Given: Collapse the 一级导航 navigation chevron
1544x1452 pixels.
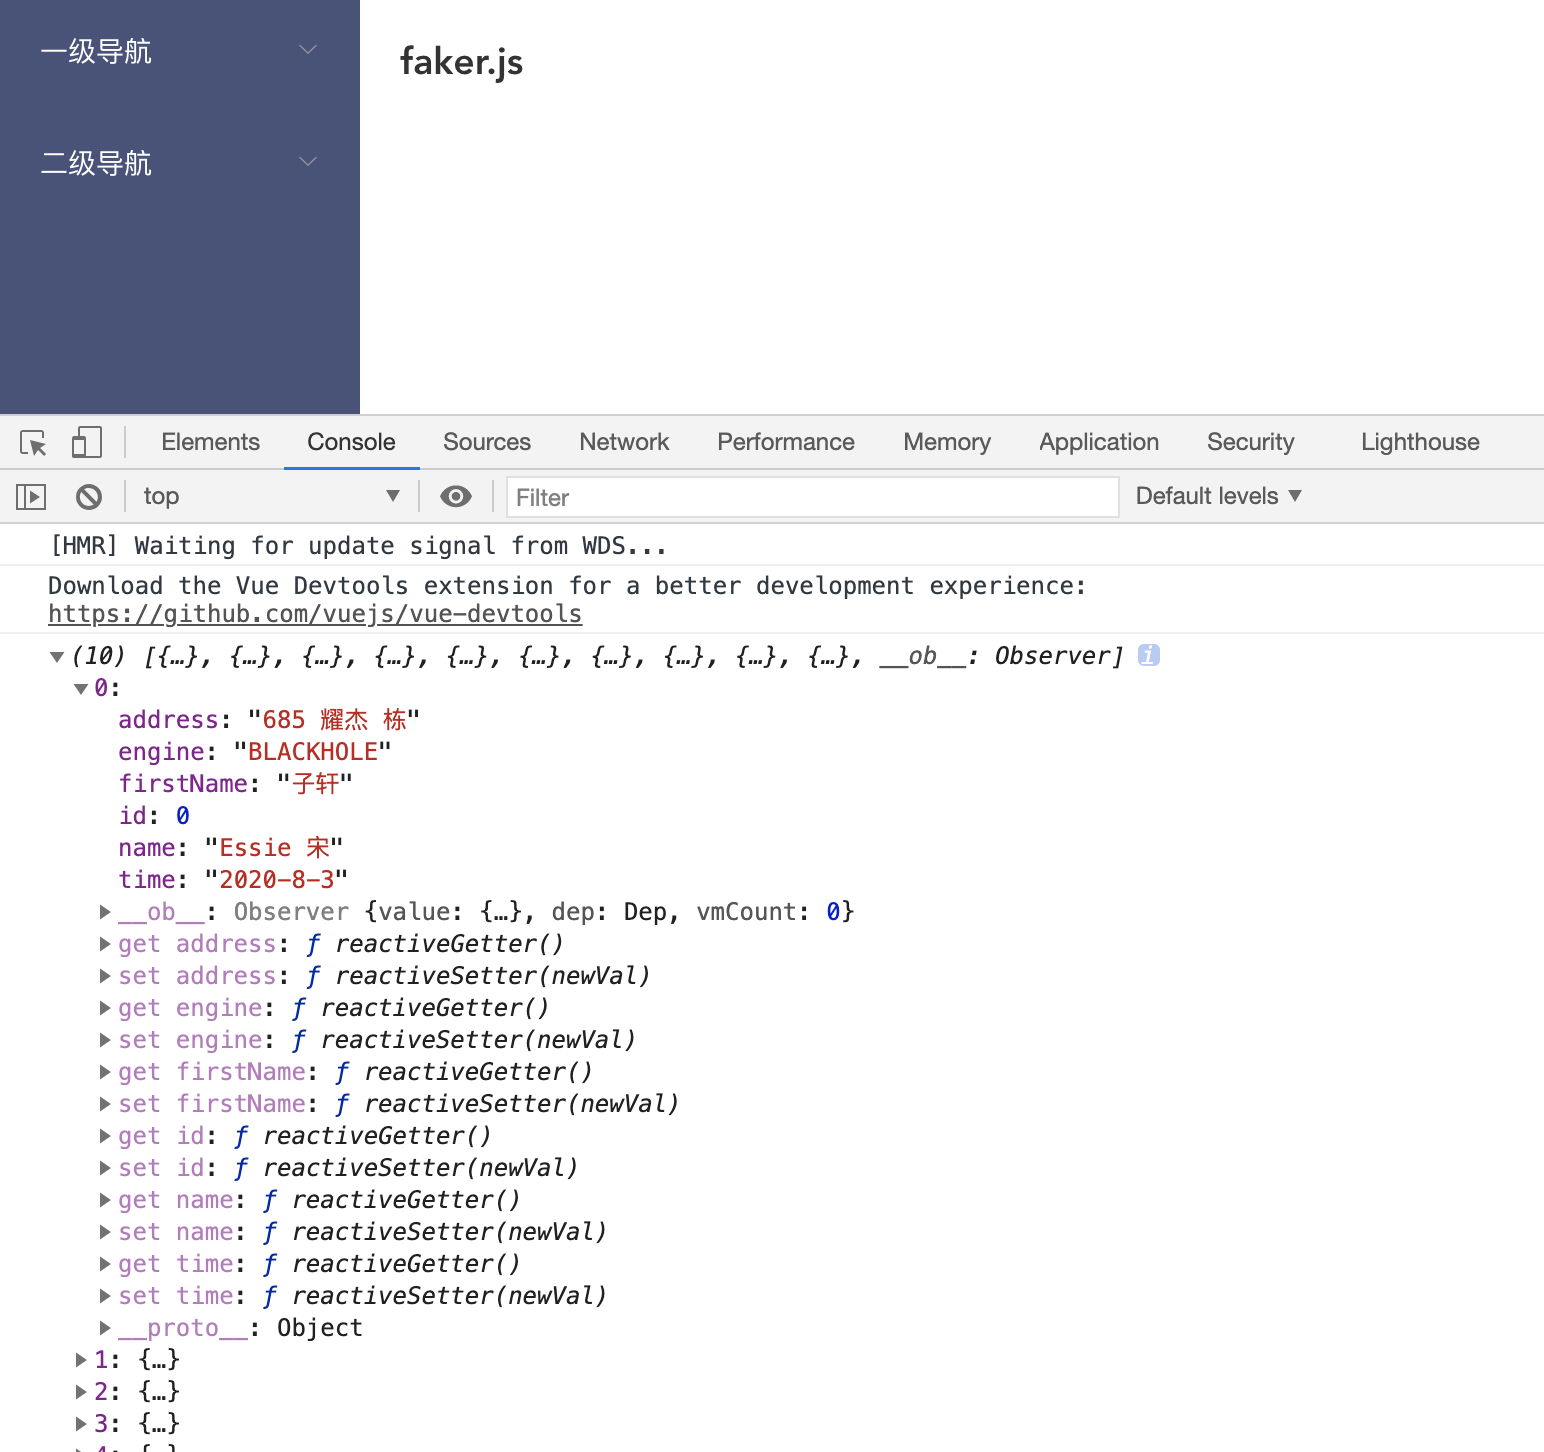Looking at the screenshot, I should pyautogui.click(x=307, y=49).
